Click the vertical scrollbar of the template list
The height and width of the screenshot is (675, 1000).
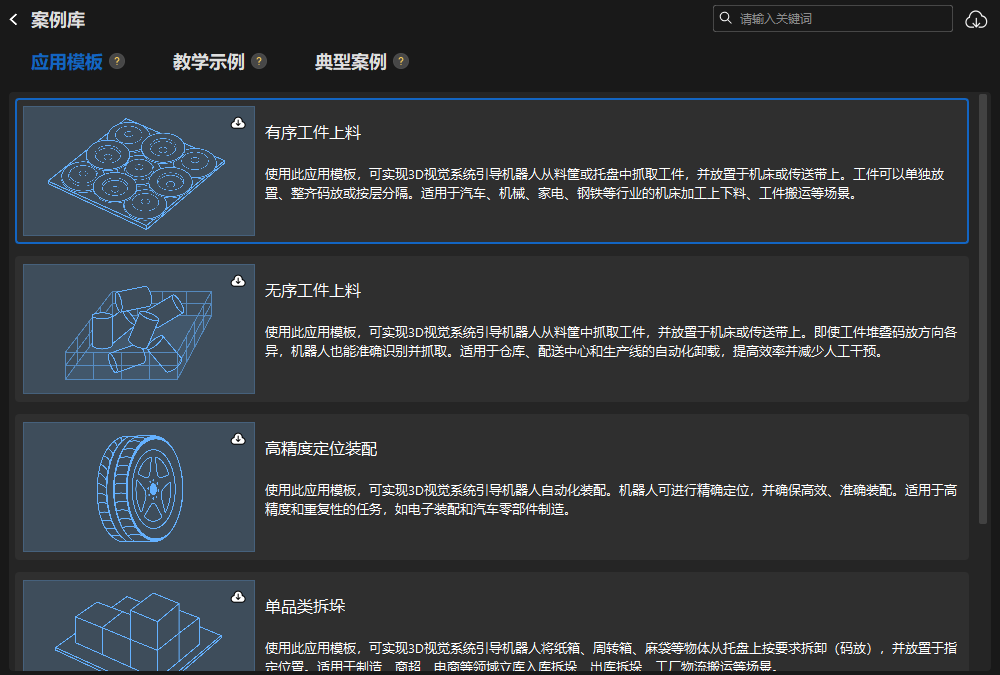coord(983,309)
